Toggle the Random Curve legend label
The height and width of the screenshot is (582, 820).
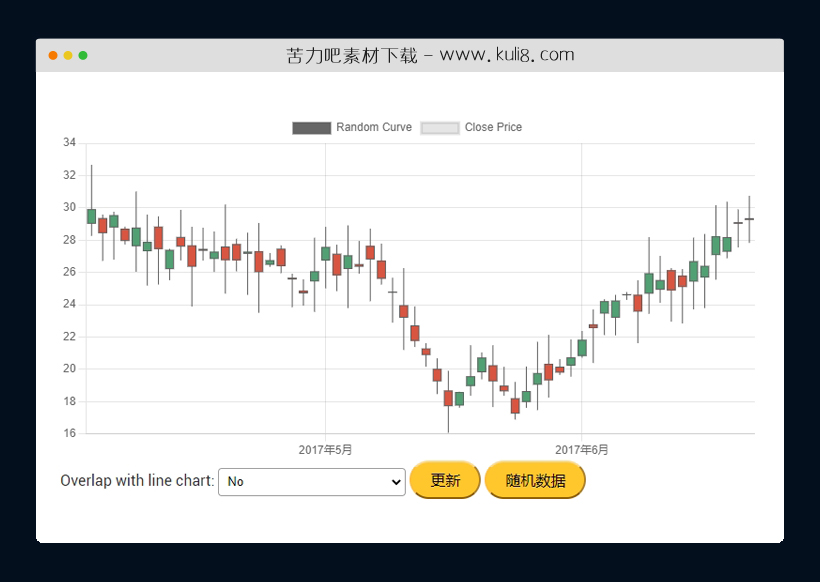point(373,128)
